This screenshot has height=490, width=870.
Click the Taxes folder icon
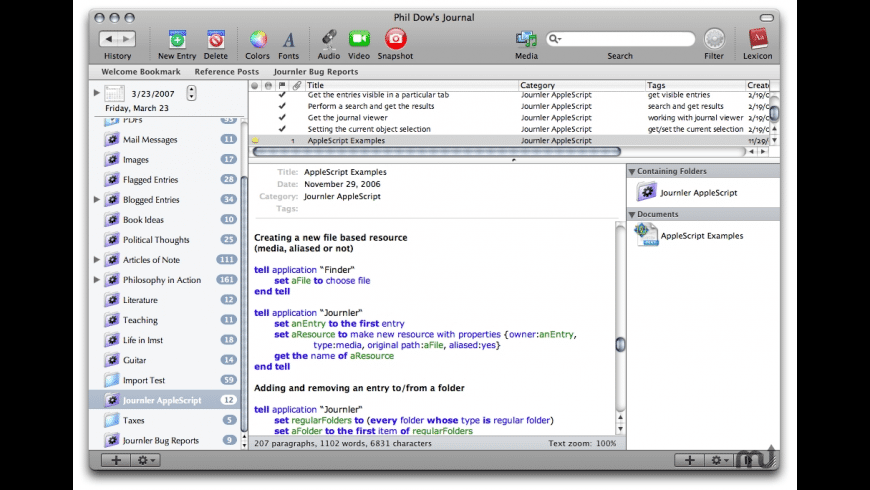pos(112,420)
